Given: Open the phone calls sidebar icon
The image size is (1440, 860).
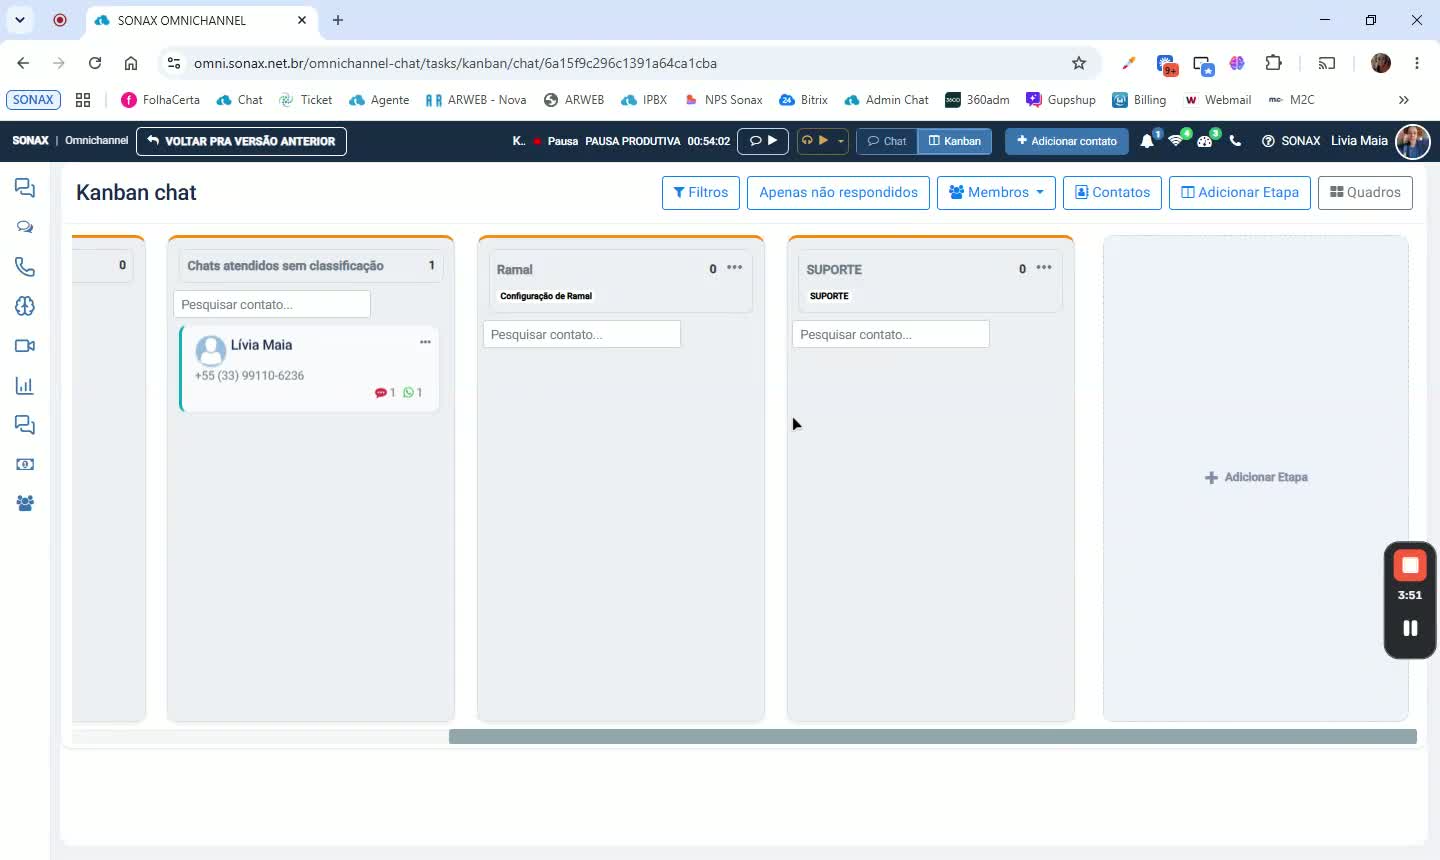Looking at the screenshot, I should pos(25,267).
